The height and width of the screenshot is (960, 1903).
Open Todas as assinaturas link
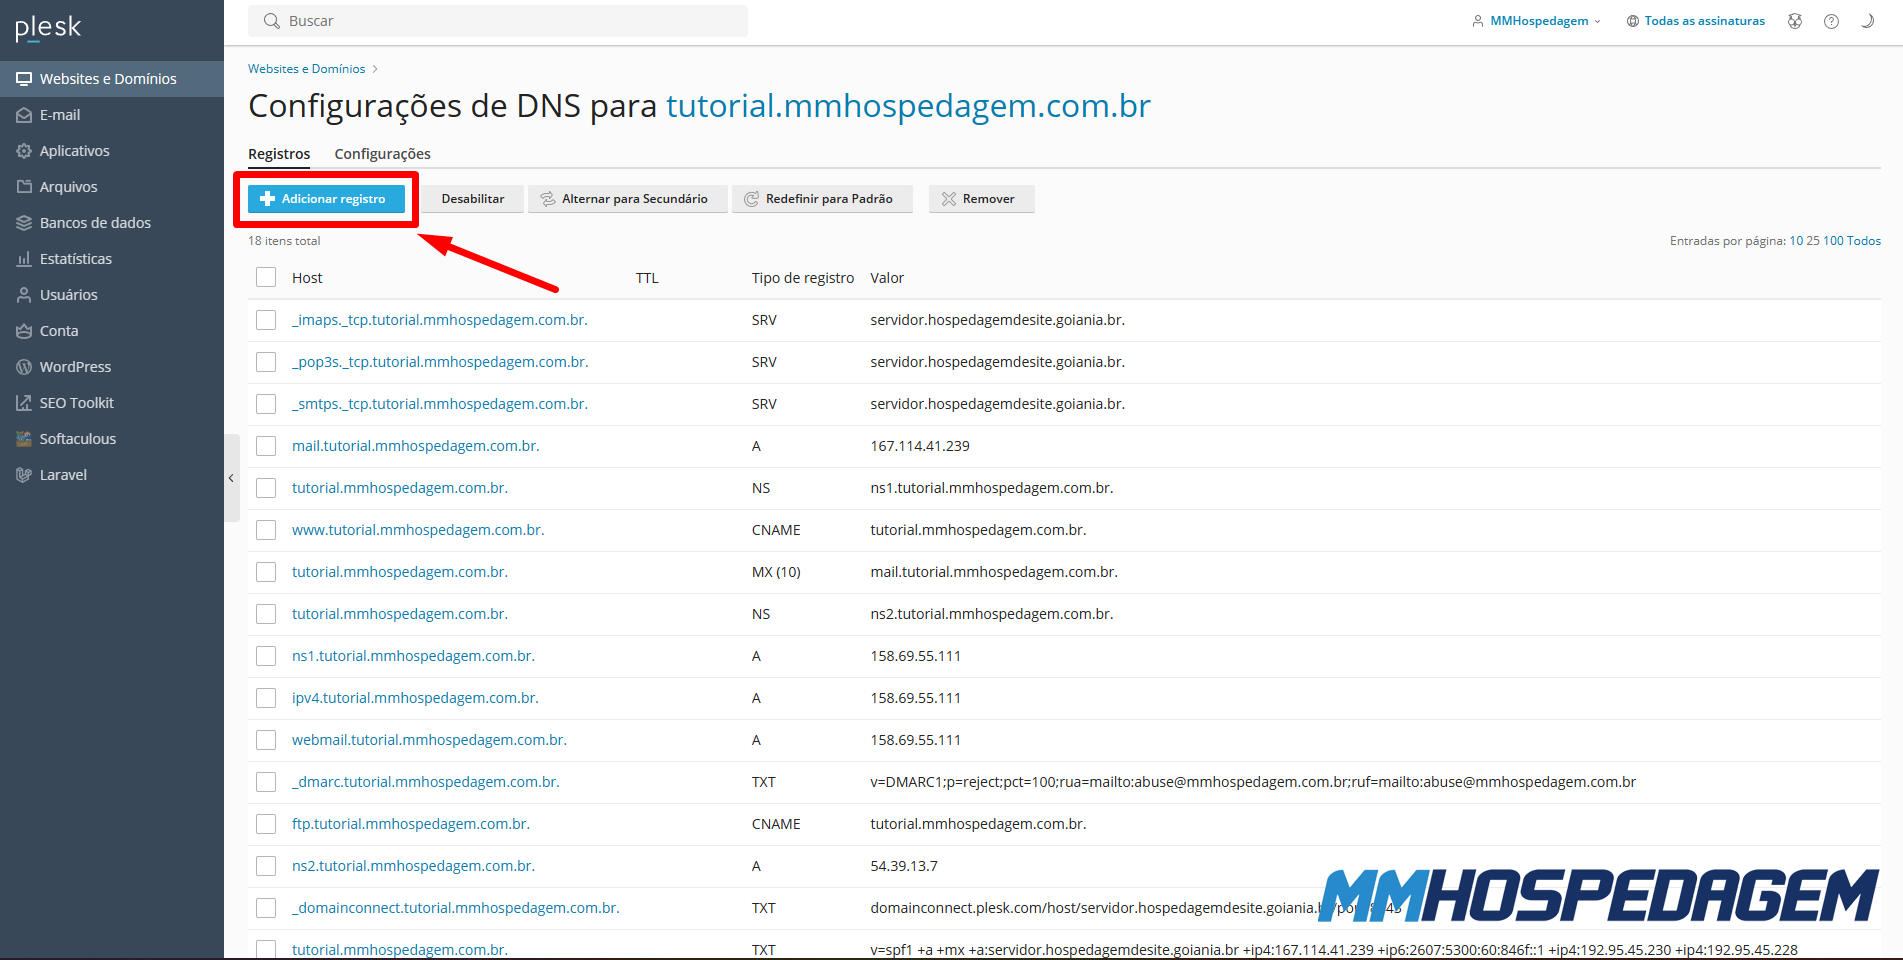click(x=1704, y=21)
